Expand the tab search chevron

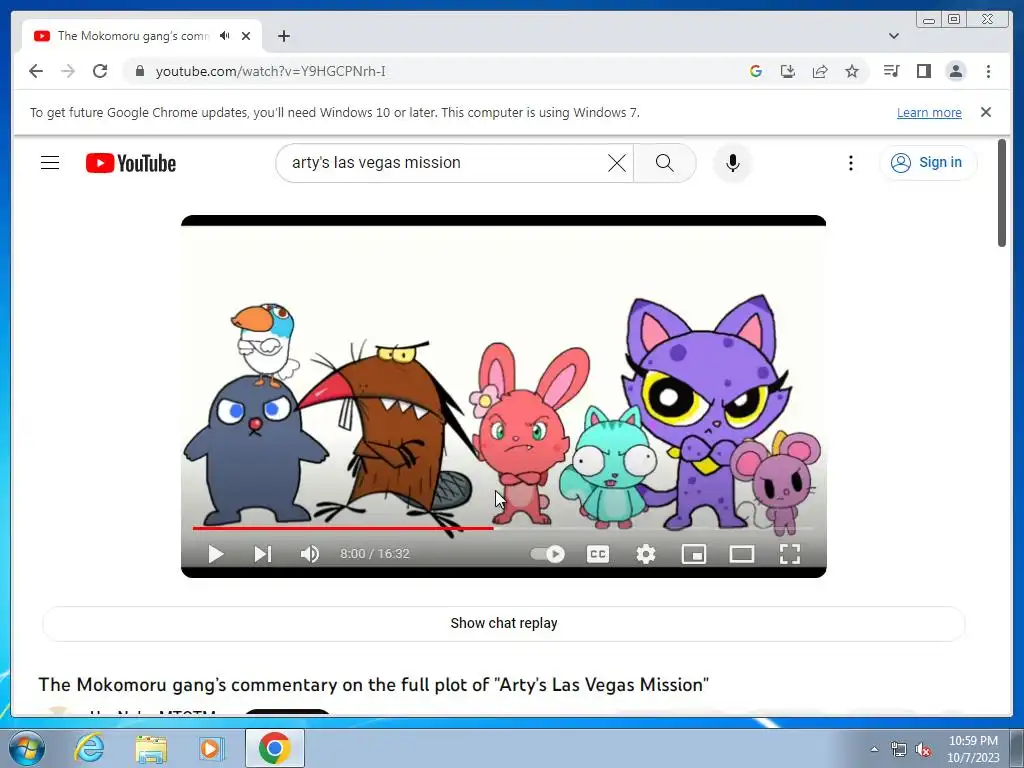coord(894,36)
